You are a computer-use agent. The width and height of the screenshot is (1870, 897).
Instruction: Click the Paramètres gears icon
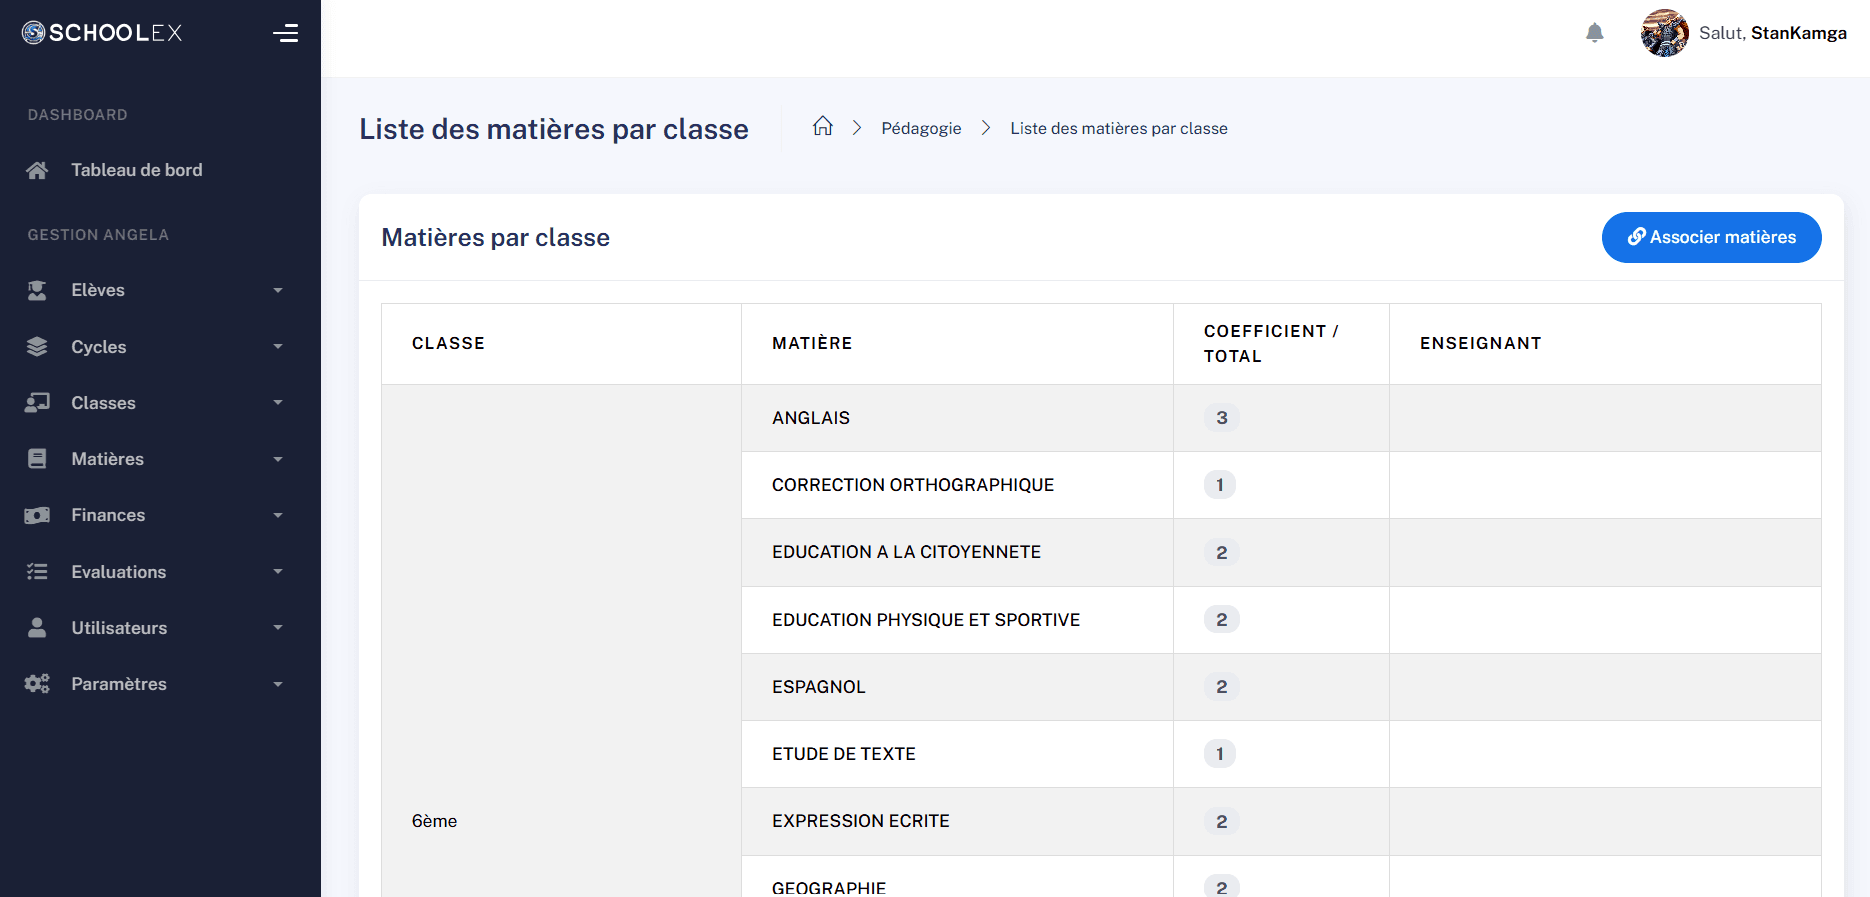click(x=37, y=683)
